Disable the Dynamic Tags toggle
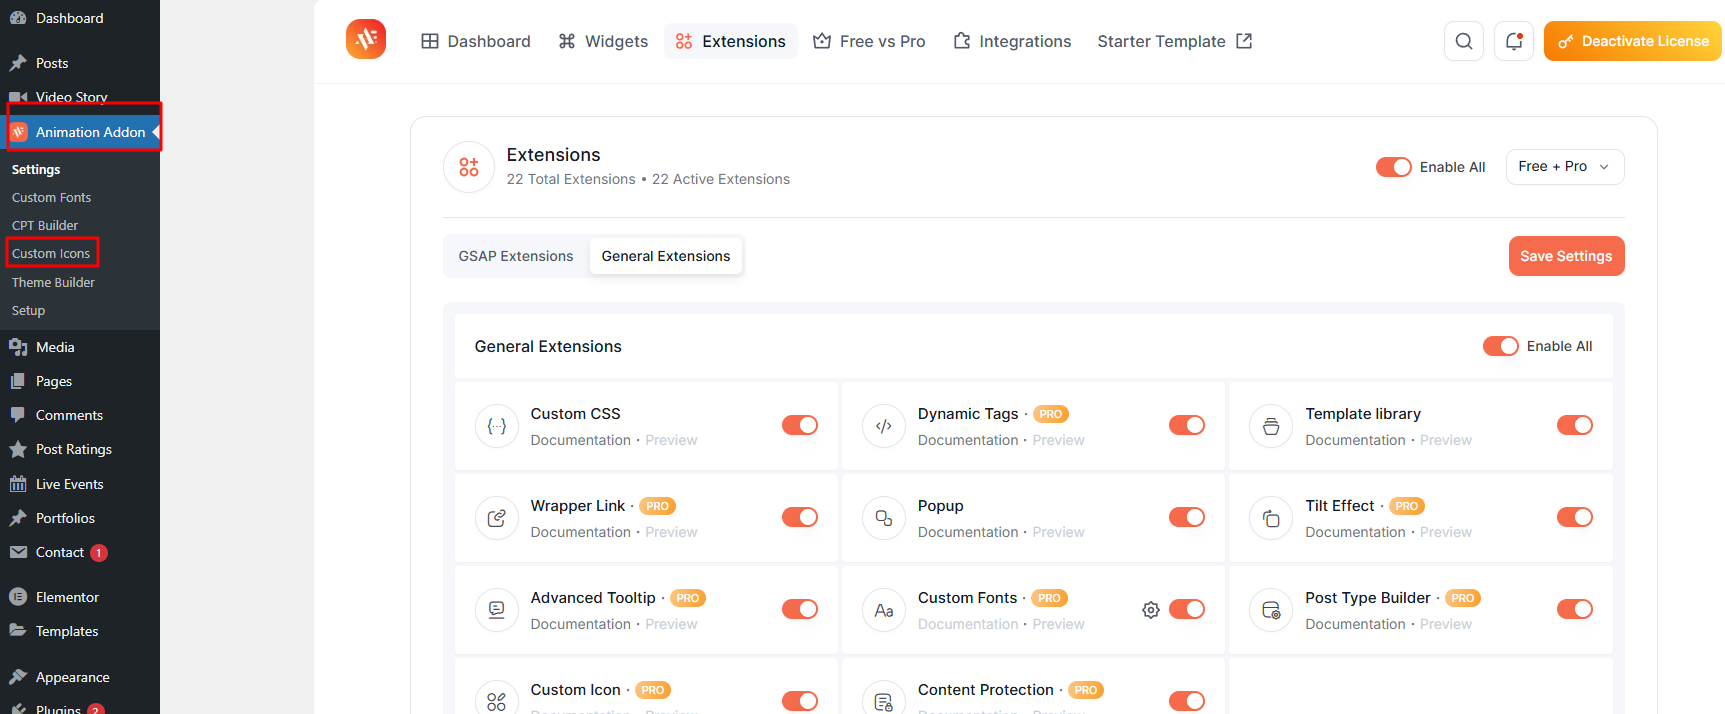 (x=1187, y=425)
